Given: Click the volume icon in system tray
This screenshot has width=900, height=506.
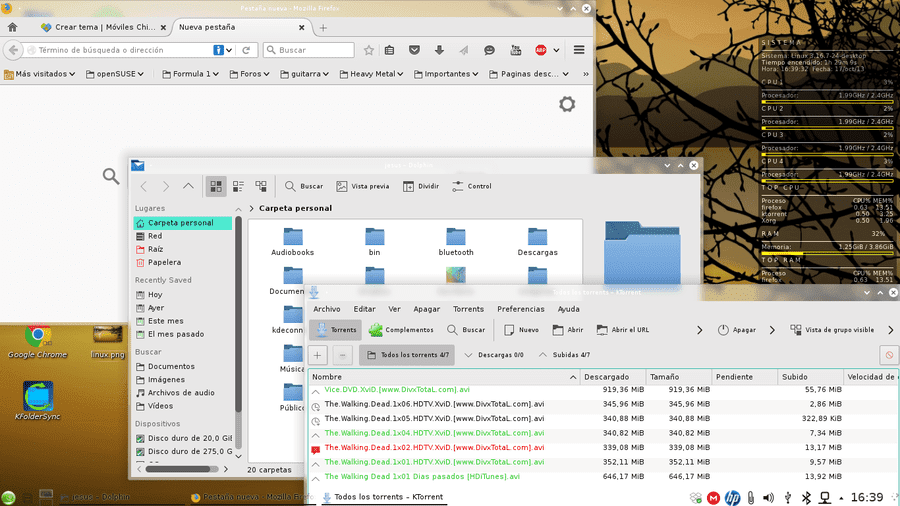Looking at the screenshot, I should click(x=769, y=497).
